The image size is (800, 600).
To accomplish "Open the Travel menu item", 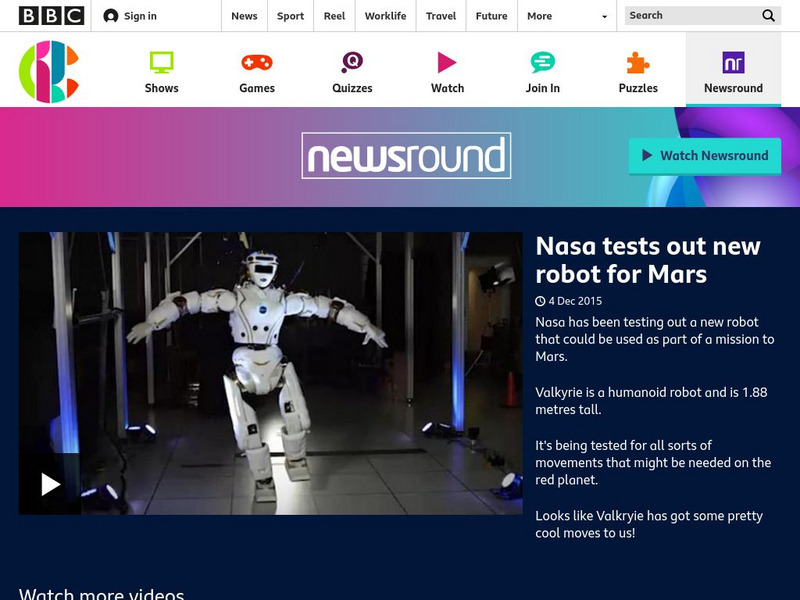I will 441,16.
